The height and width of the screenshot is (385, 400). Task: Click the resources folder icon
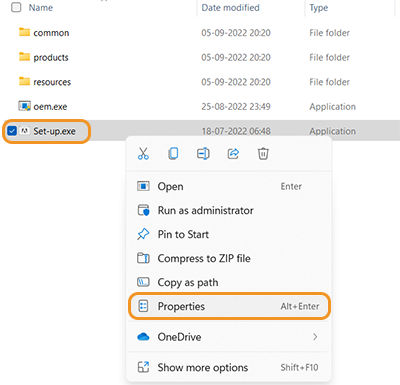24,81
